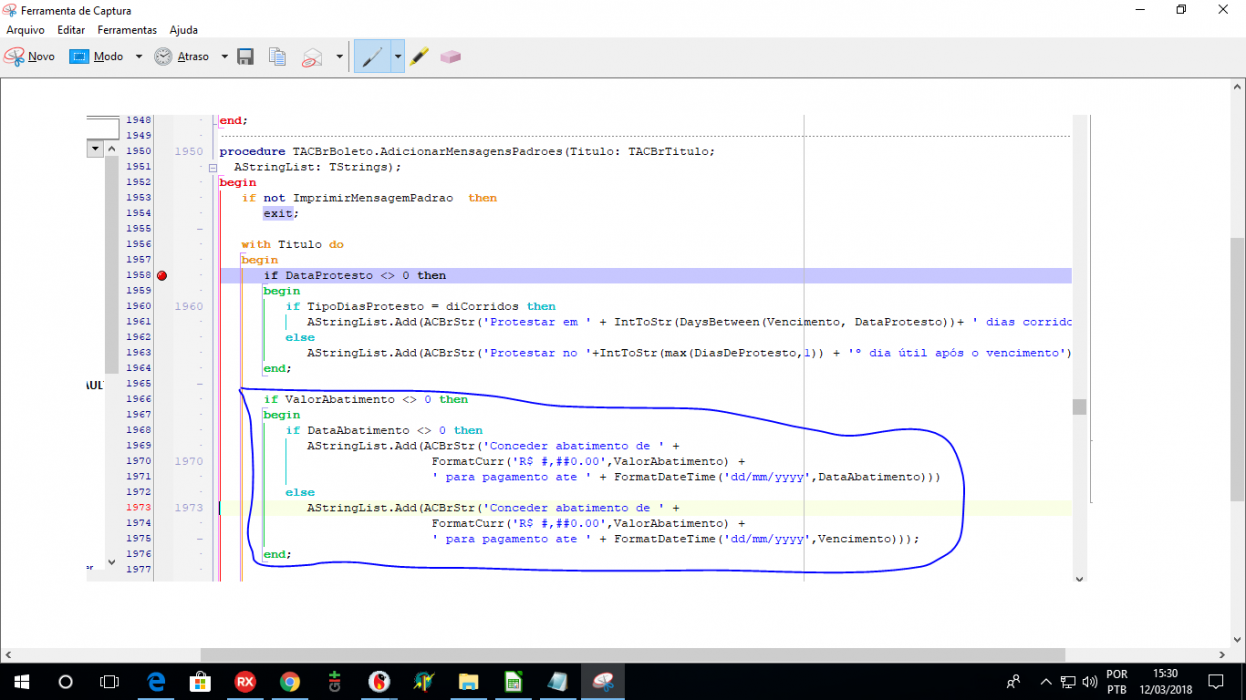The height and width of the screenshot is (700, 1246).
Task: Click the vertical scrollbar down arrow
Action: tap(1237, 639)
